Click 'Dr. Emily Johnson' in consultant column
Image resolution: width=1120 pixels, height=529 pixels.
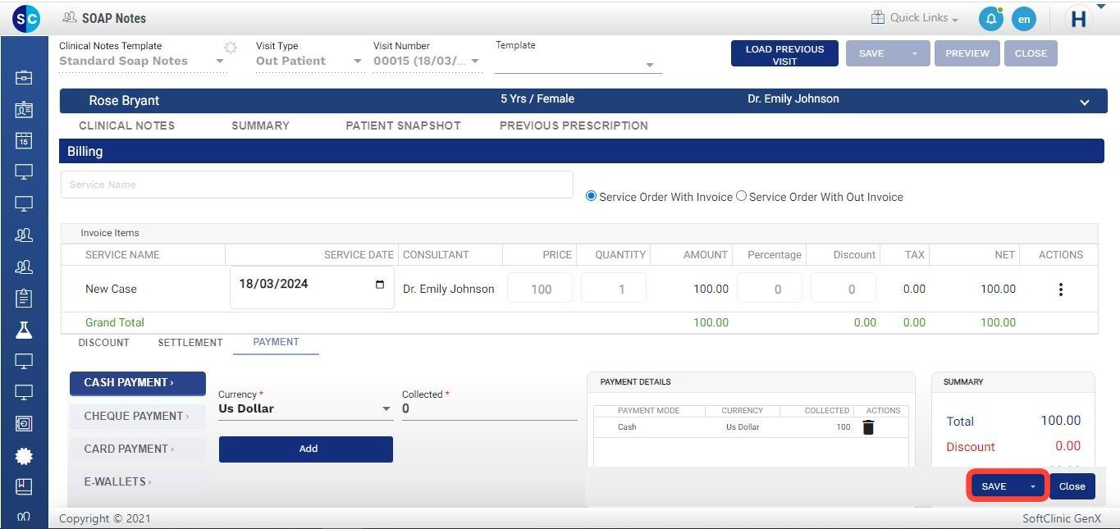tap(449, 289)
